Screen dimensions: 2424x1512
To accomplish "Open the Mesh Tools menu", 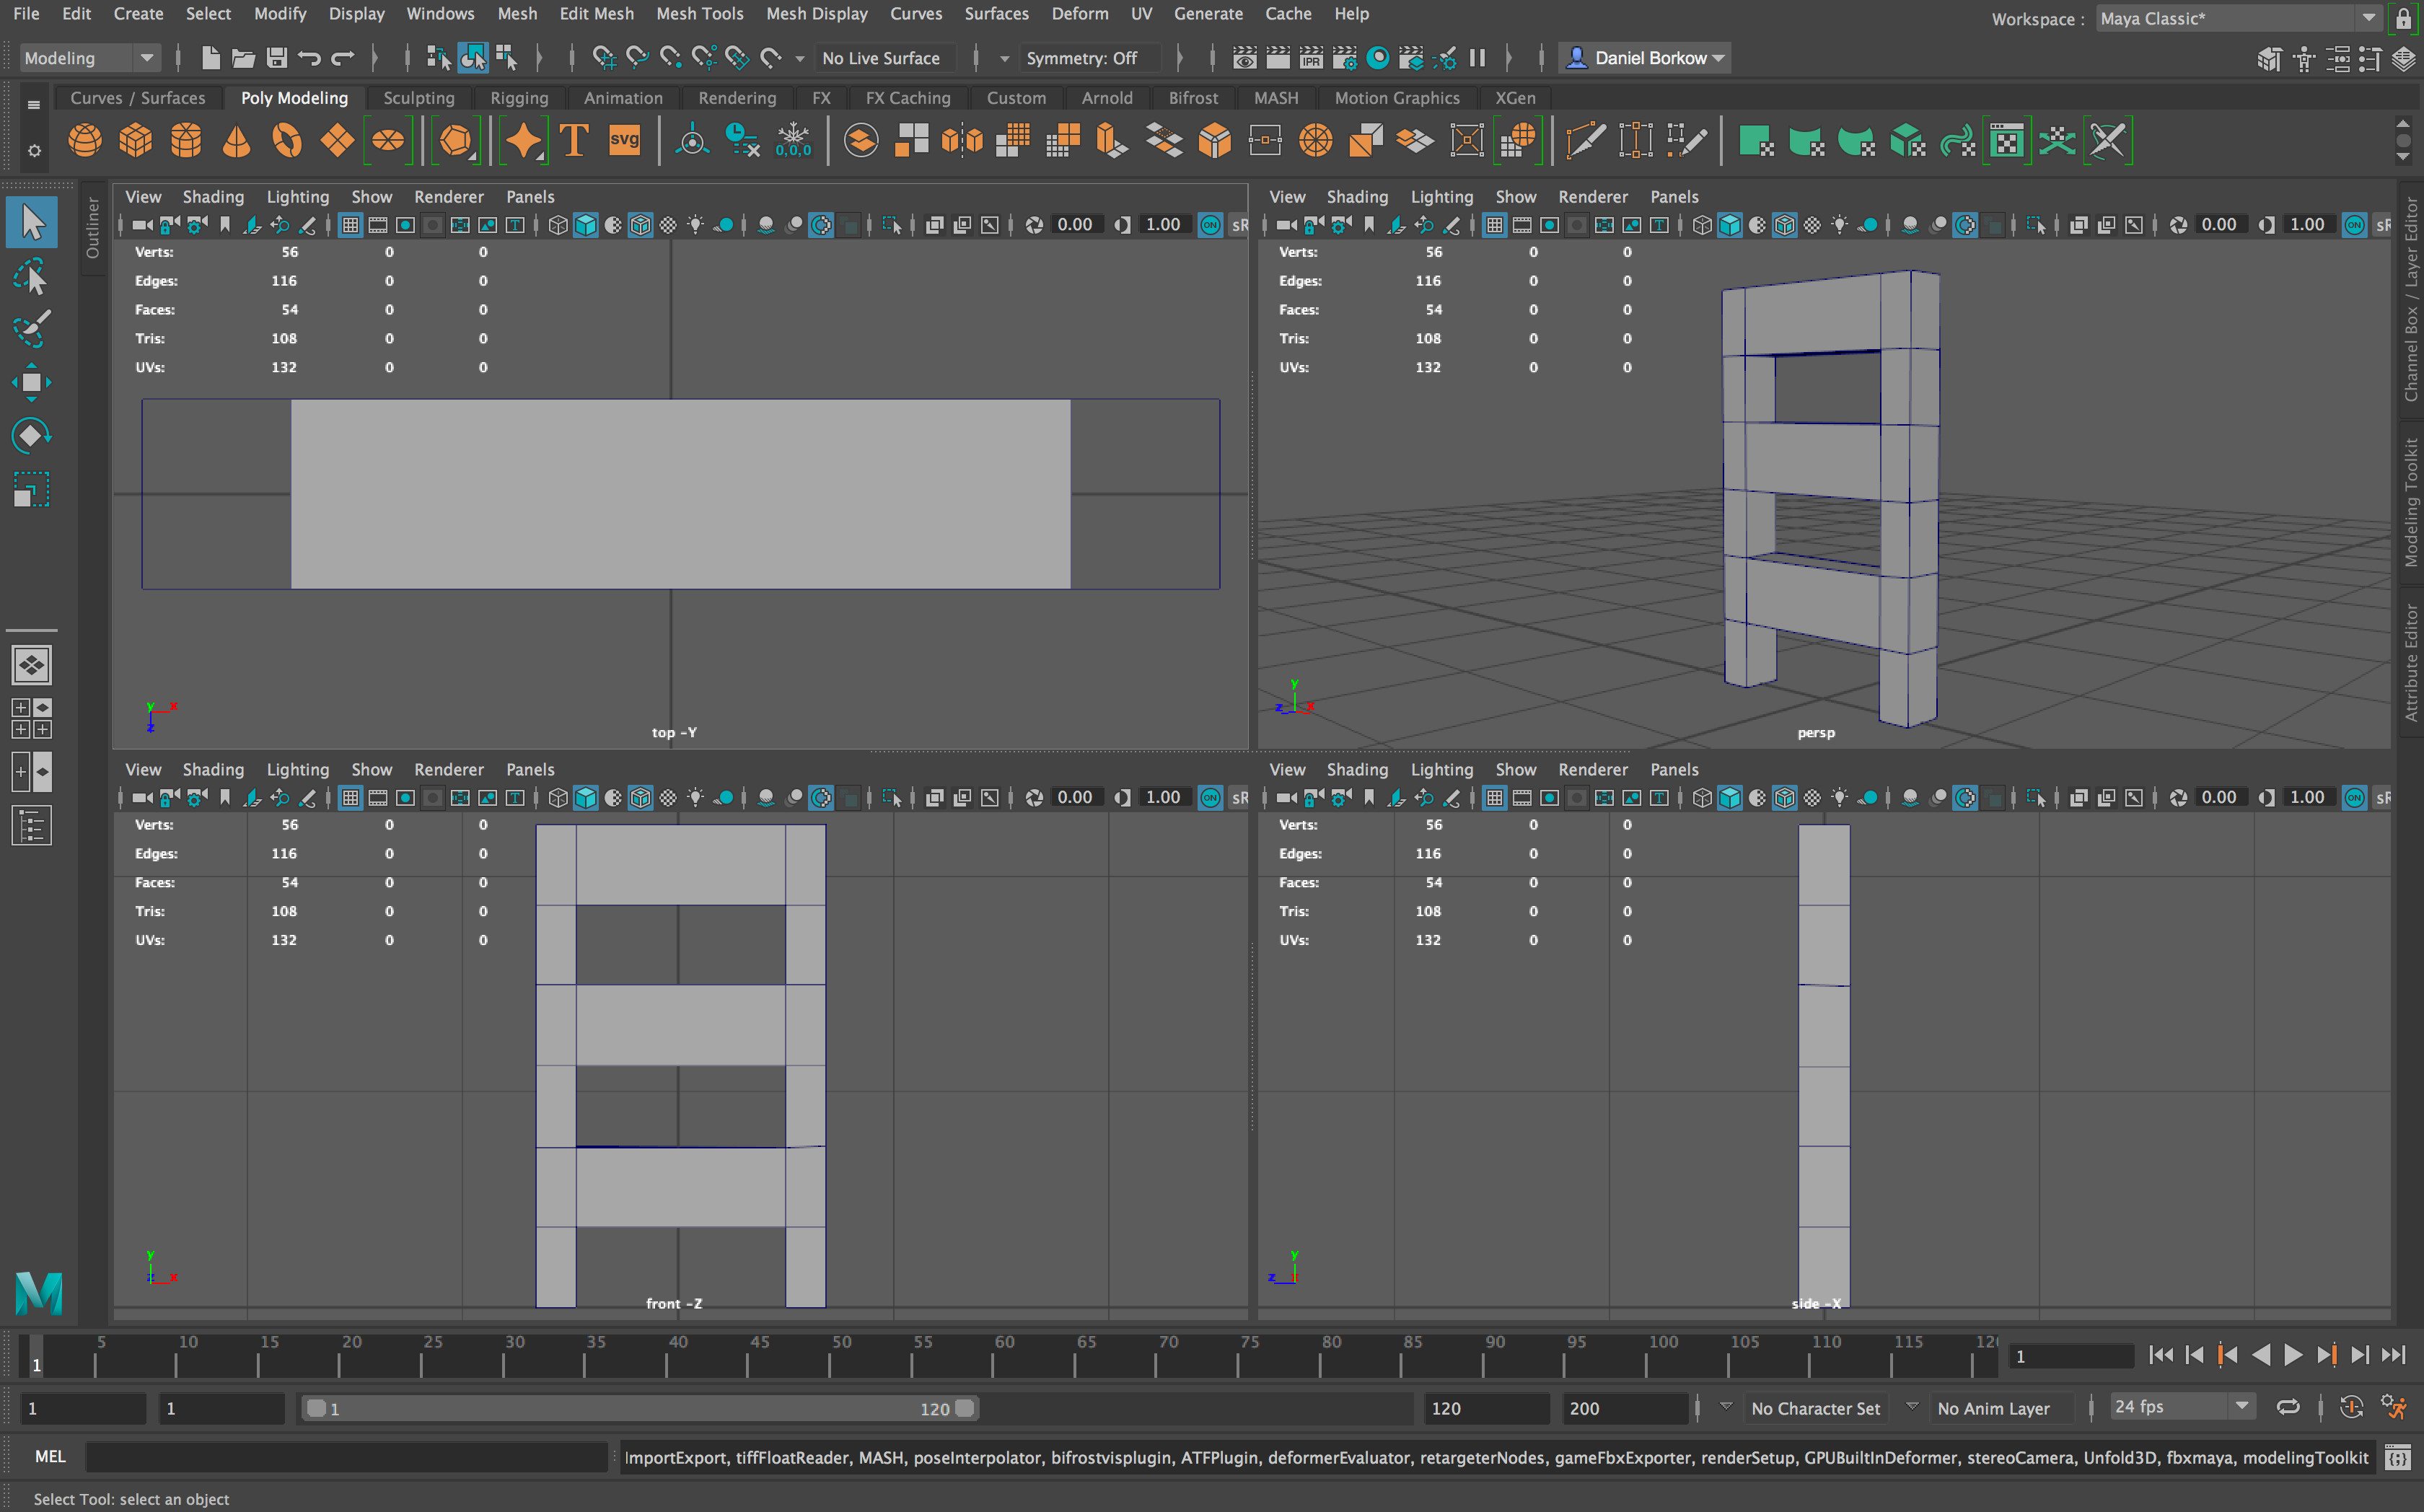I will (x=699, y=14).
